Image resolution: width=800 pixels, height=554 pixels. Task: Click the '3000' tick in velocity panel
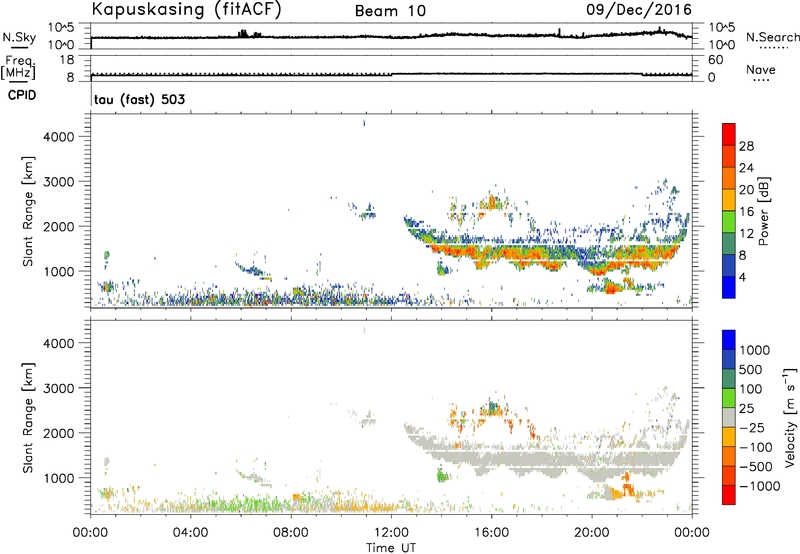click(59, 388)
